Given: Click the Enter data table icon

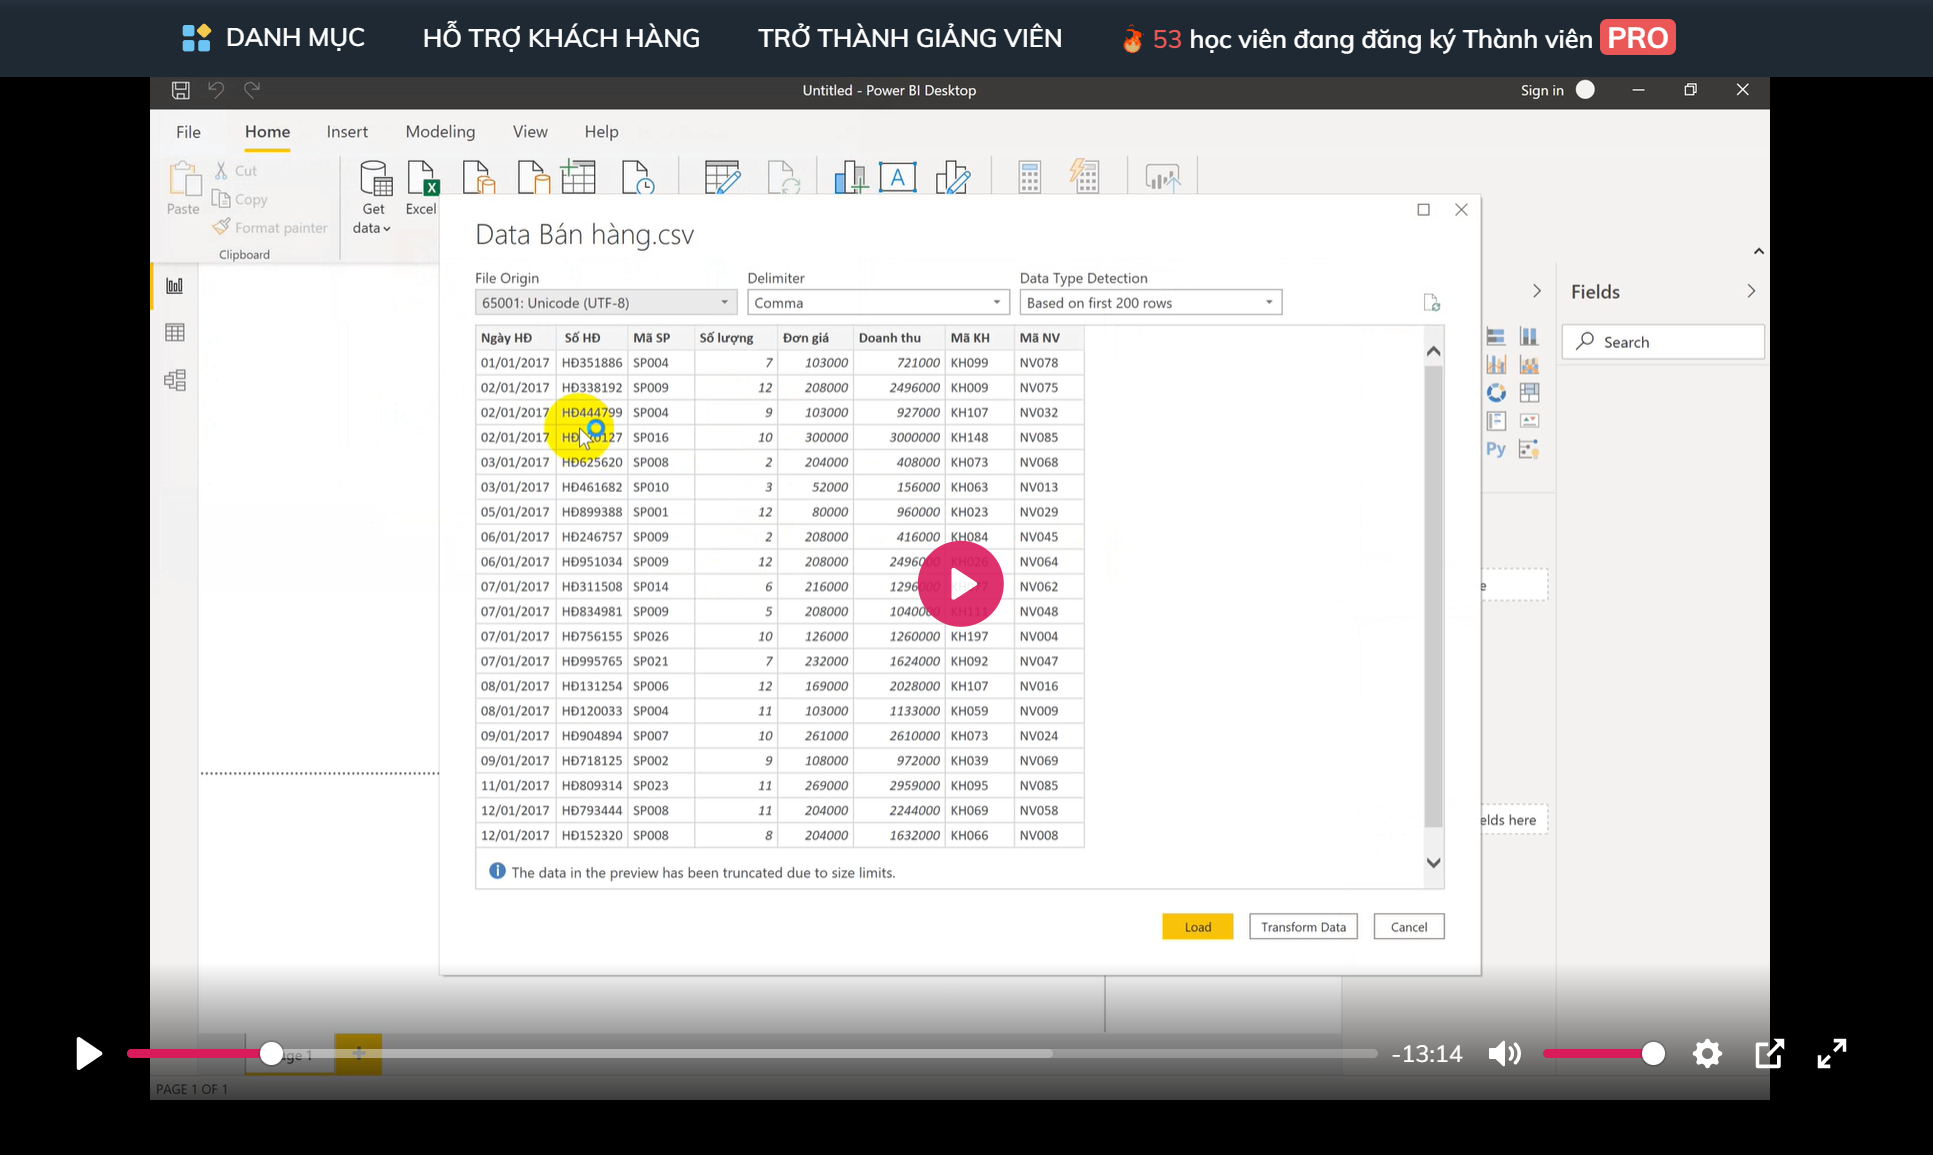Looking at the screenshot, I should [578, 177].
